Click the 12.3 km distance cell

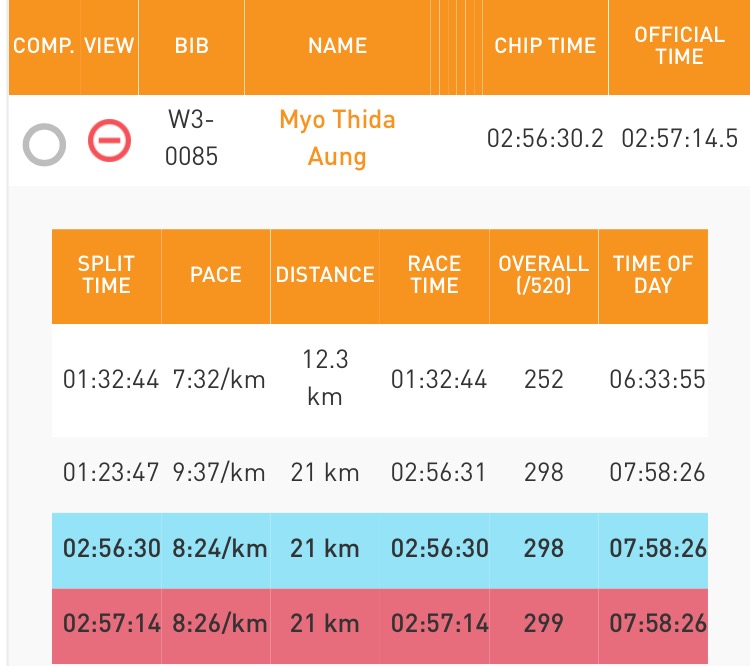click(x=325, y=378)
